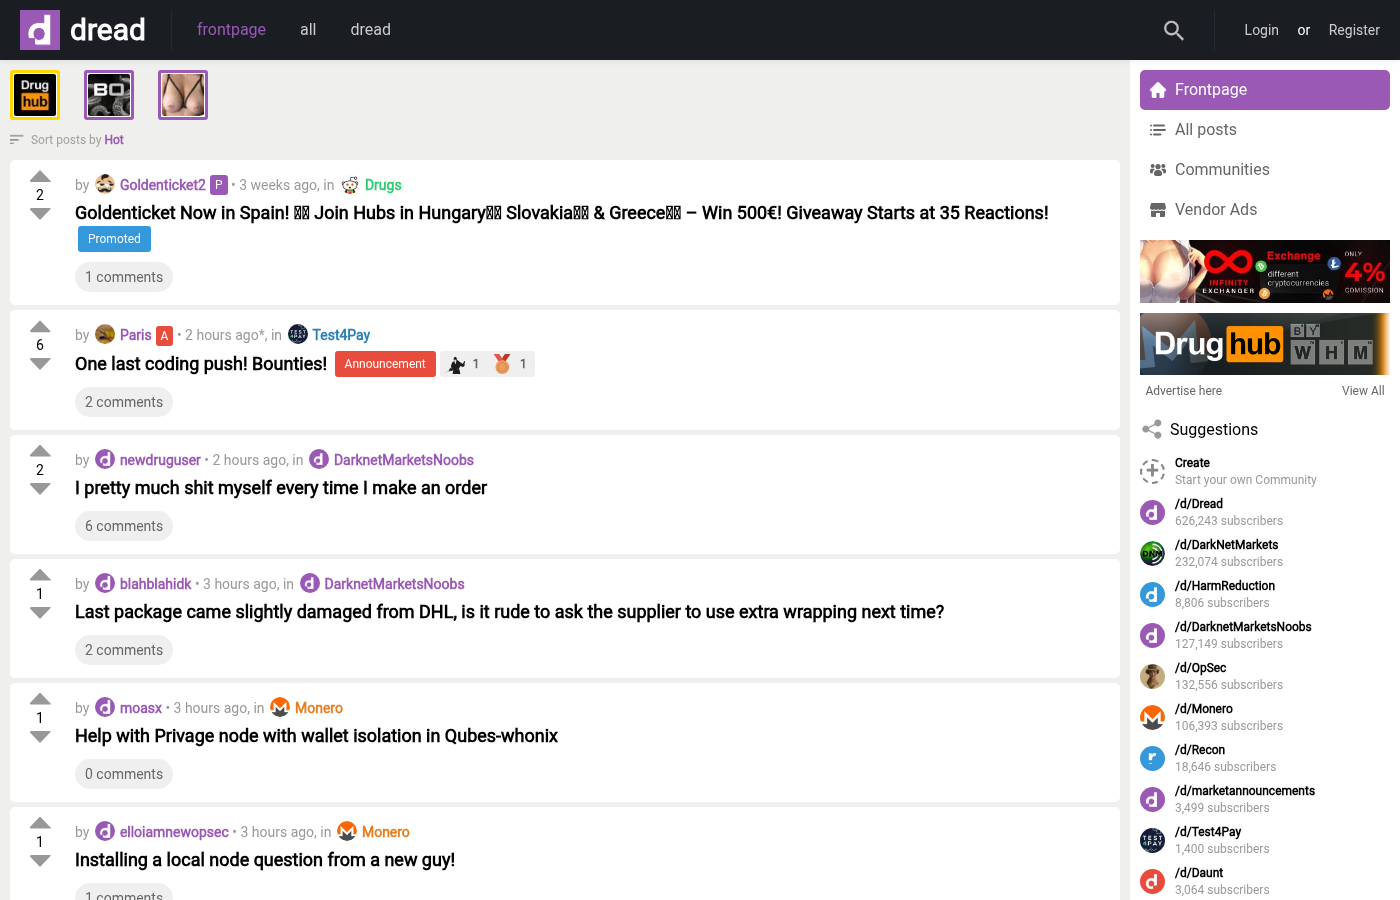
Task: Open user Goldenticket2 profile
Action: click(163, 185)
